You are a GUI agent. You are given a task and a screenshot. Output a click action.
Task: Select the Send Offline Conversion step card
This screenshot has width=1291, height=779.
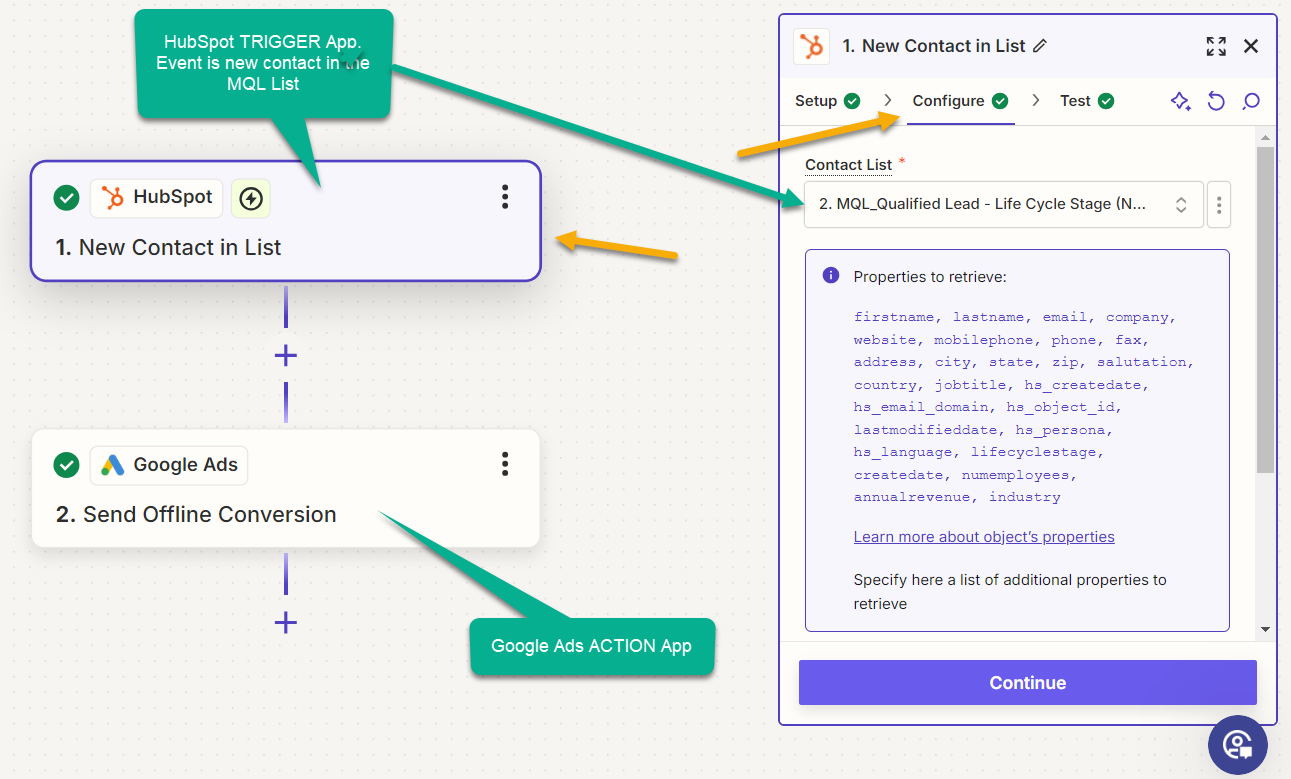point(286,488)
